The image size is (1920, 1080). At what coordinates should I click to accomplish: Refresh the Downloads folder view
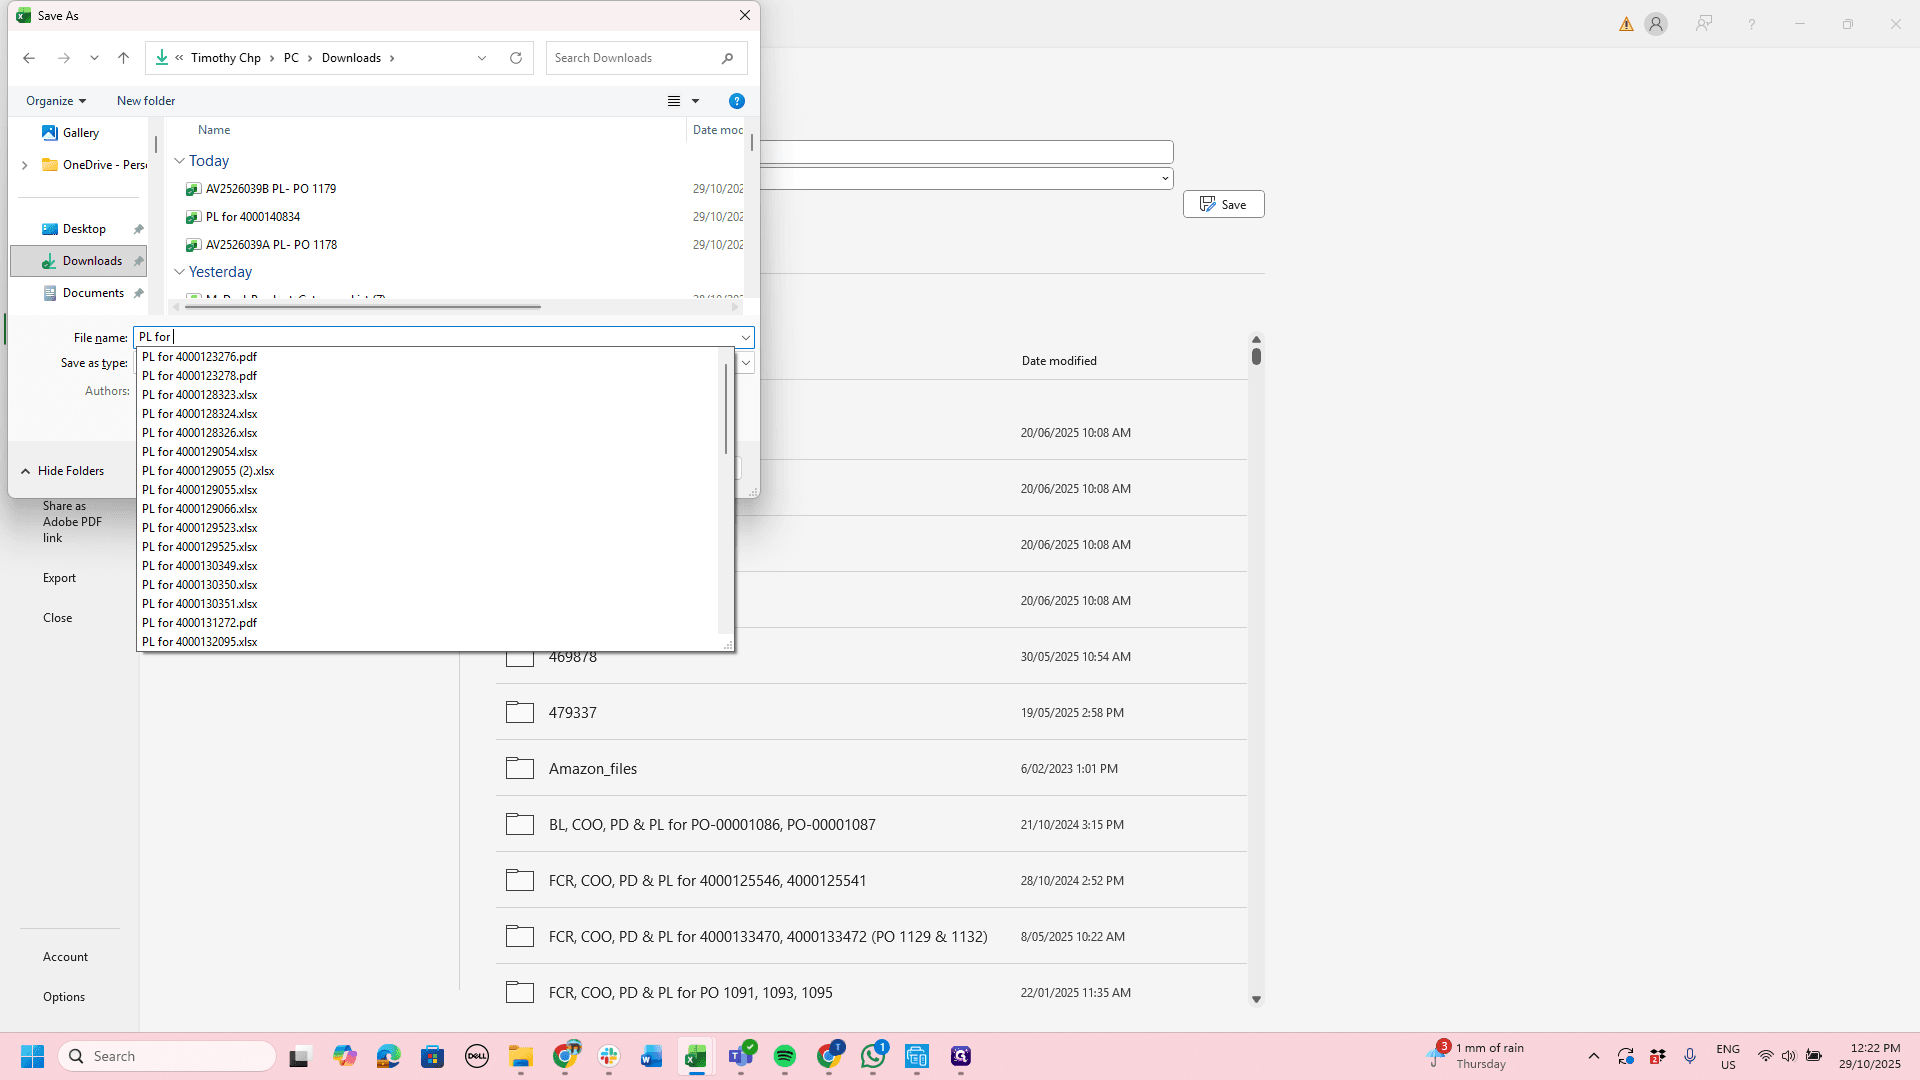[x=516, y=58]
